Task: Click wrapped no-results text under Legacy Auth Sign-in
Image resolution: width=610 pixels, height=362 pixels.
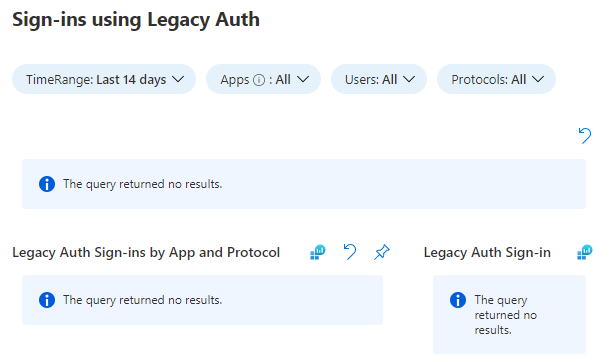Action: pos(505,315)
